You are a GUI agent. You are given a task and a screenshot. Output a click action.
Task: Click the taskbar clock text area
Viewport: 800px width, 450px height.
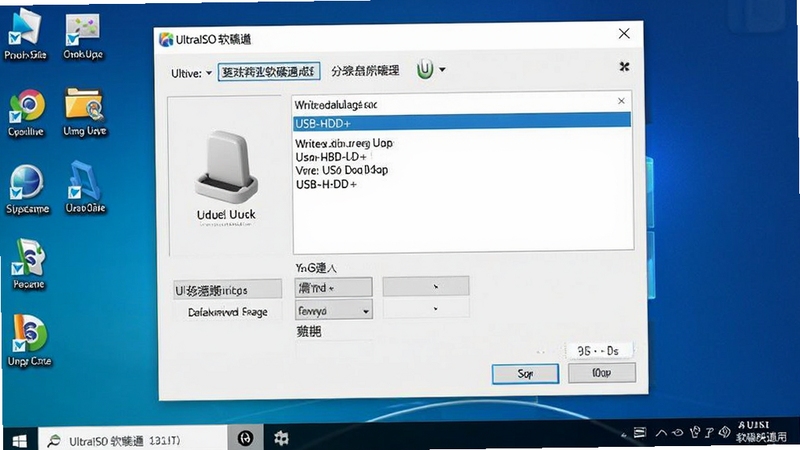(x=760, y=432)
